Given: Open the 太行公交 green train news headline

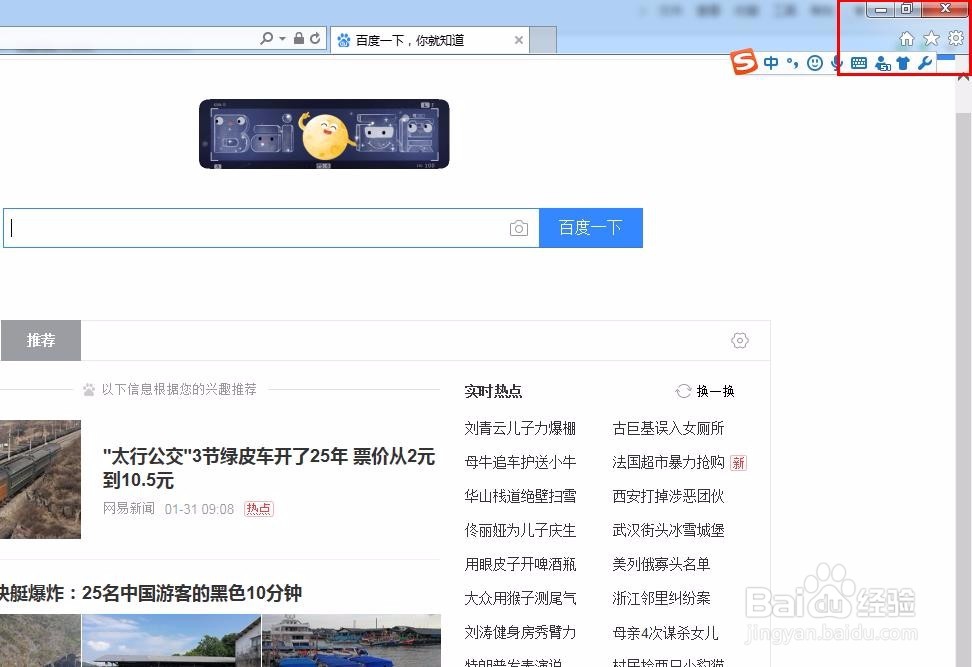Looking at the screenshot, I should click(x=269, y=468).
